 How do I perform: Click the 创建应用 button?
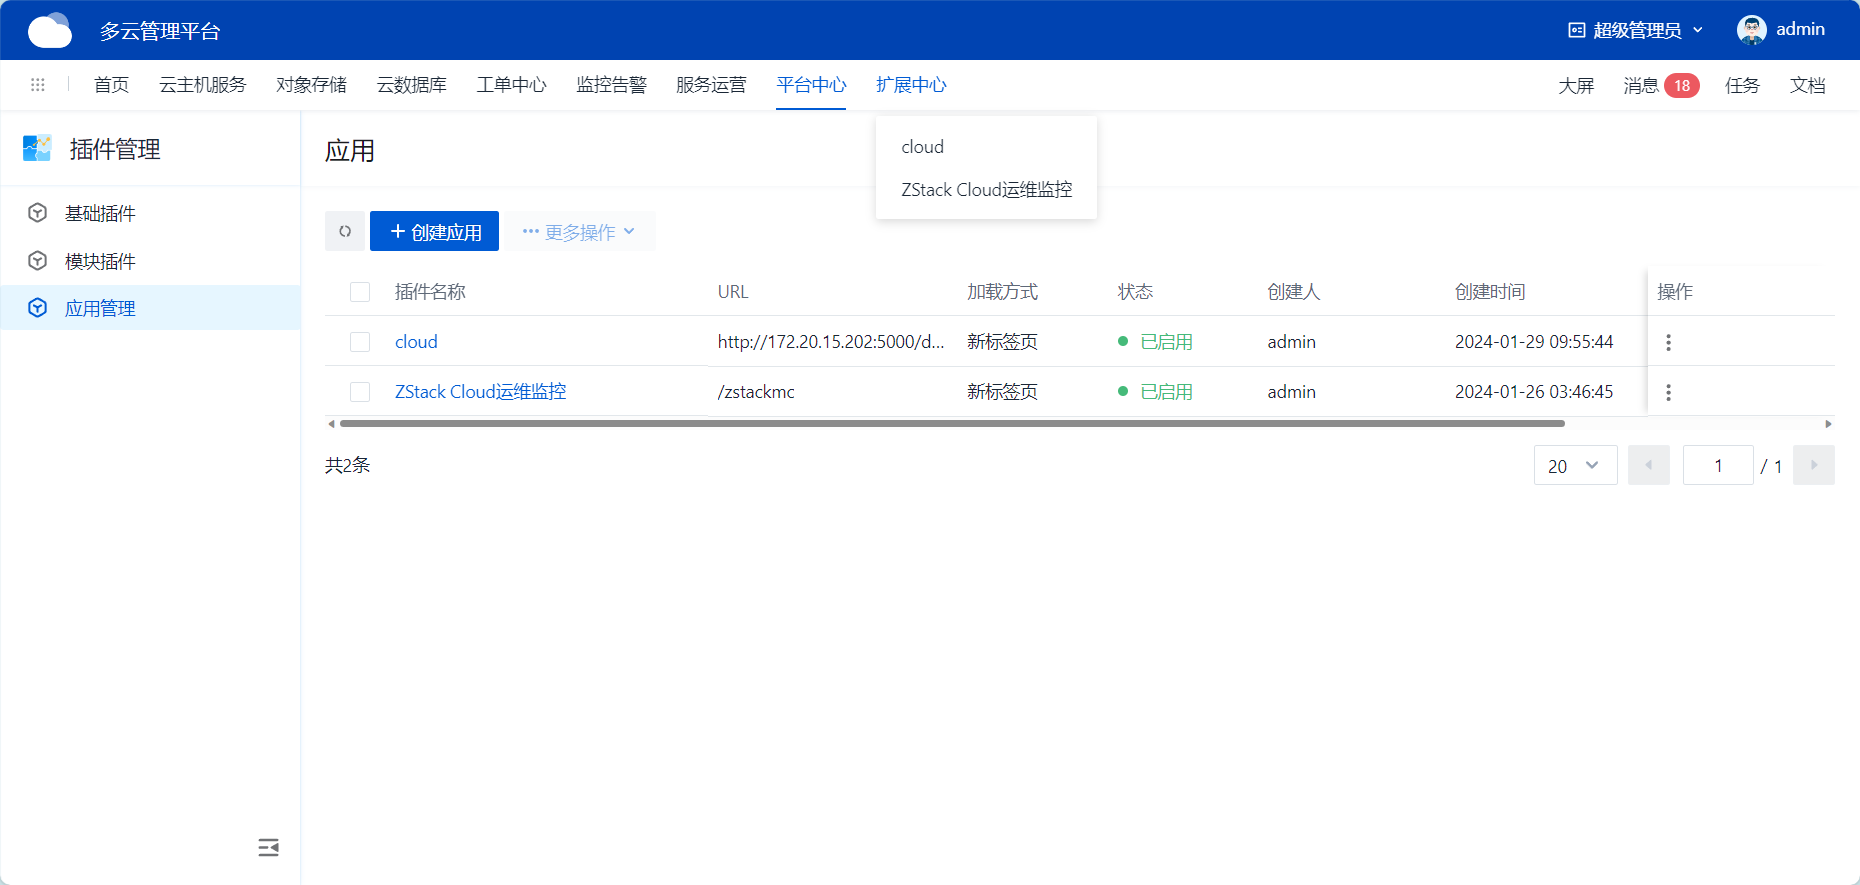coord(435,232)
